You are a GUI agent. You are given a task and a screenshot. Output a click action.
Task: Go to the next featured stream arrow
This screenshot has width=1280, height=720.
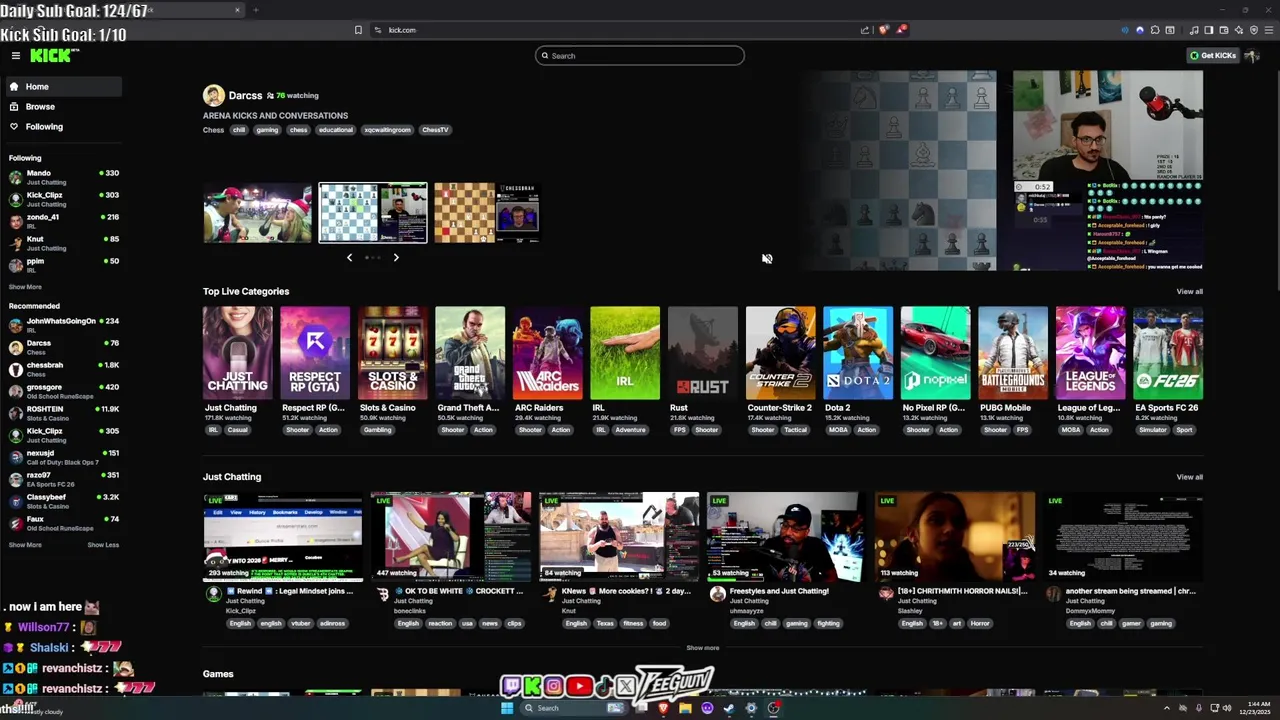(396, 257)
